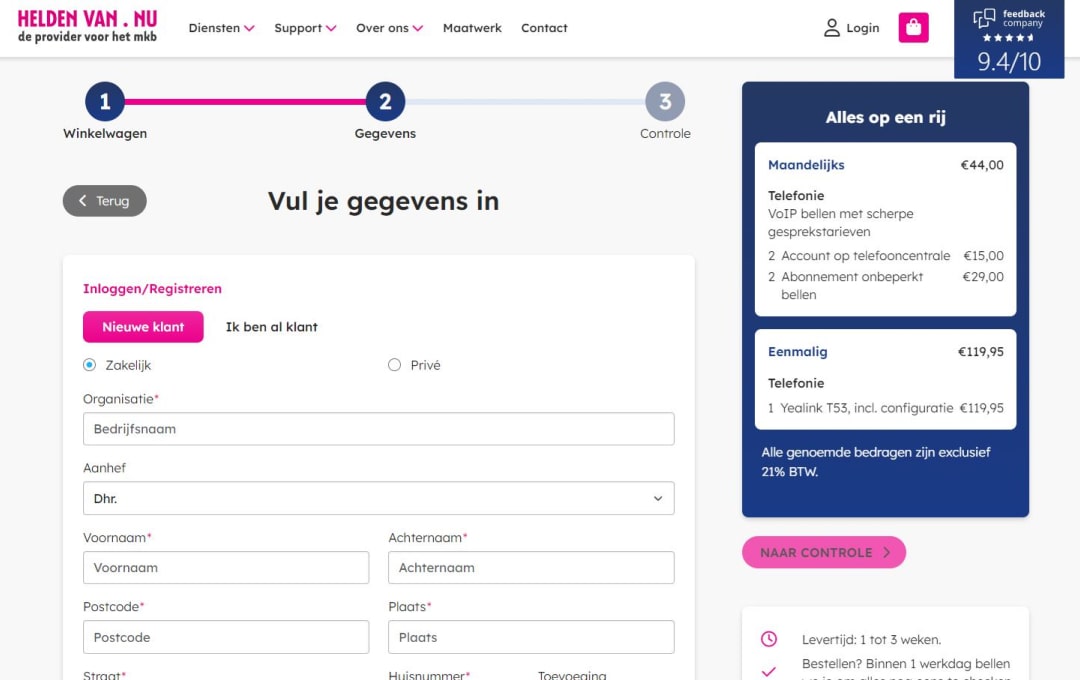Click the Terug back button
This screenshot has width=1080, height=680.
pos(104,200)
